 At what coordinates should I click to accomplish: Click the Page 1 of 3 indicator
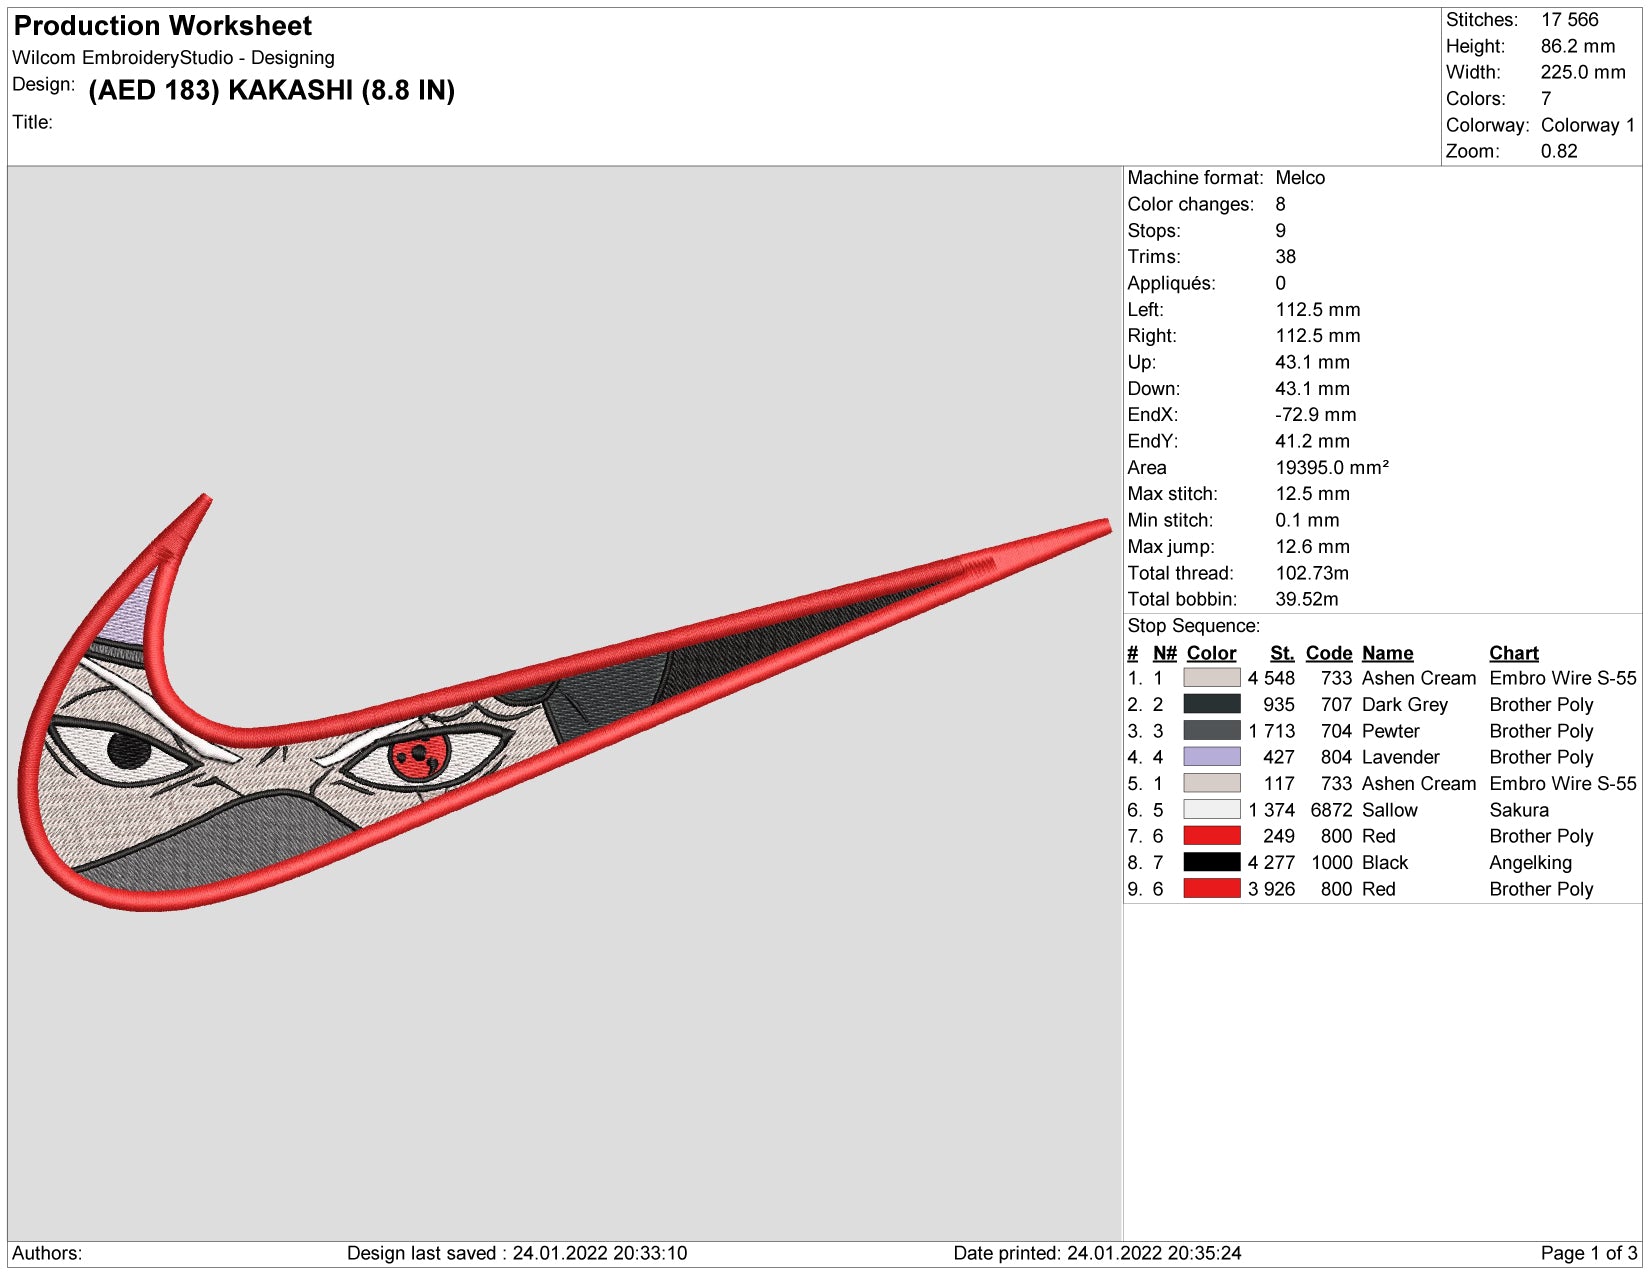pyautogui.click(x=1589, y=1253)
